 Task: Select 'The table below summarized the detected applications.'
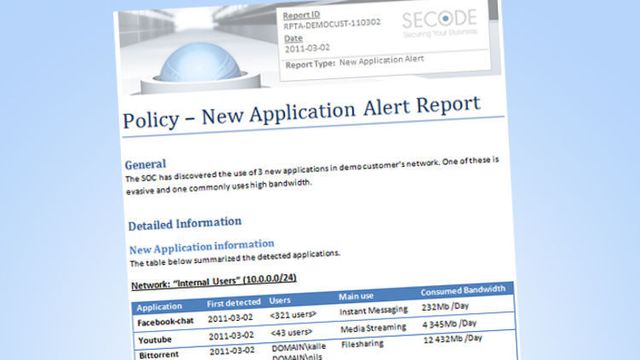235,258
